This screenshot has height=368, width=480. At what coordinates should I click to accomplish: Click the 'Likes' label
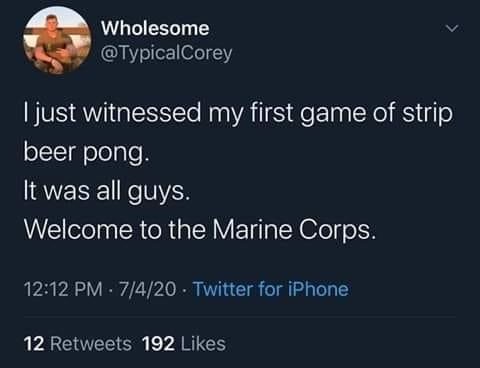click(x=203, y=344)
